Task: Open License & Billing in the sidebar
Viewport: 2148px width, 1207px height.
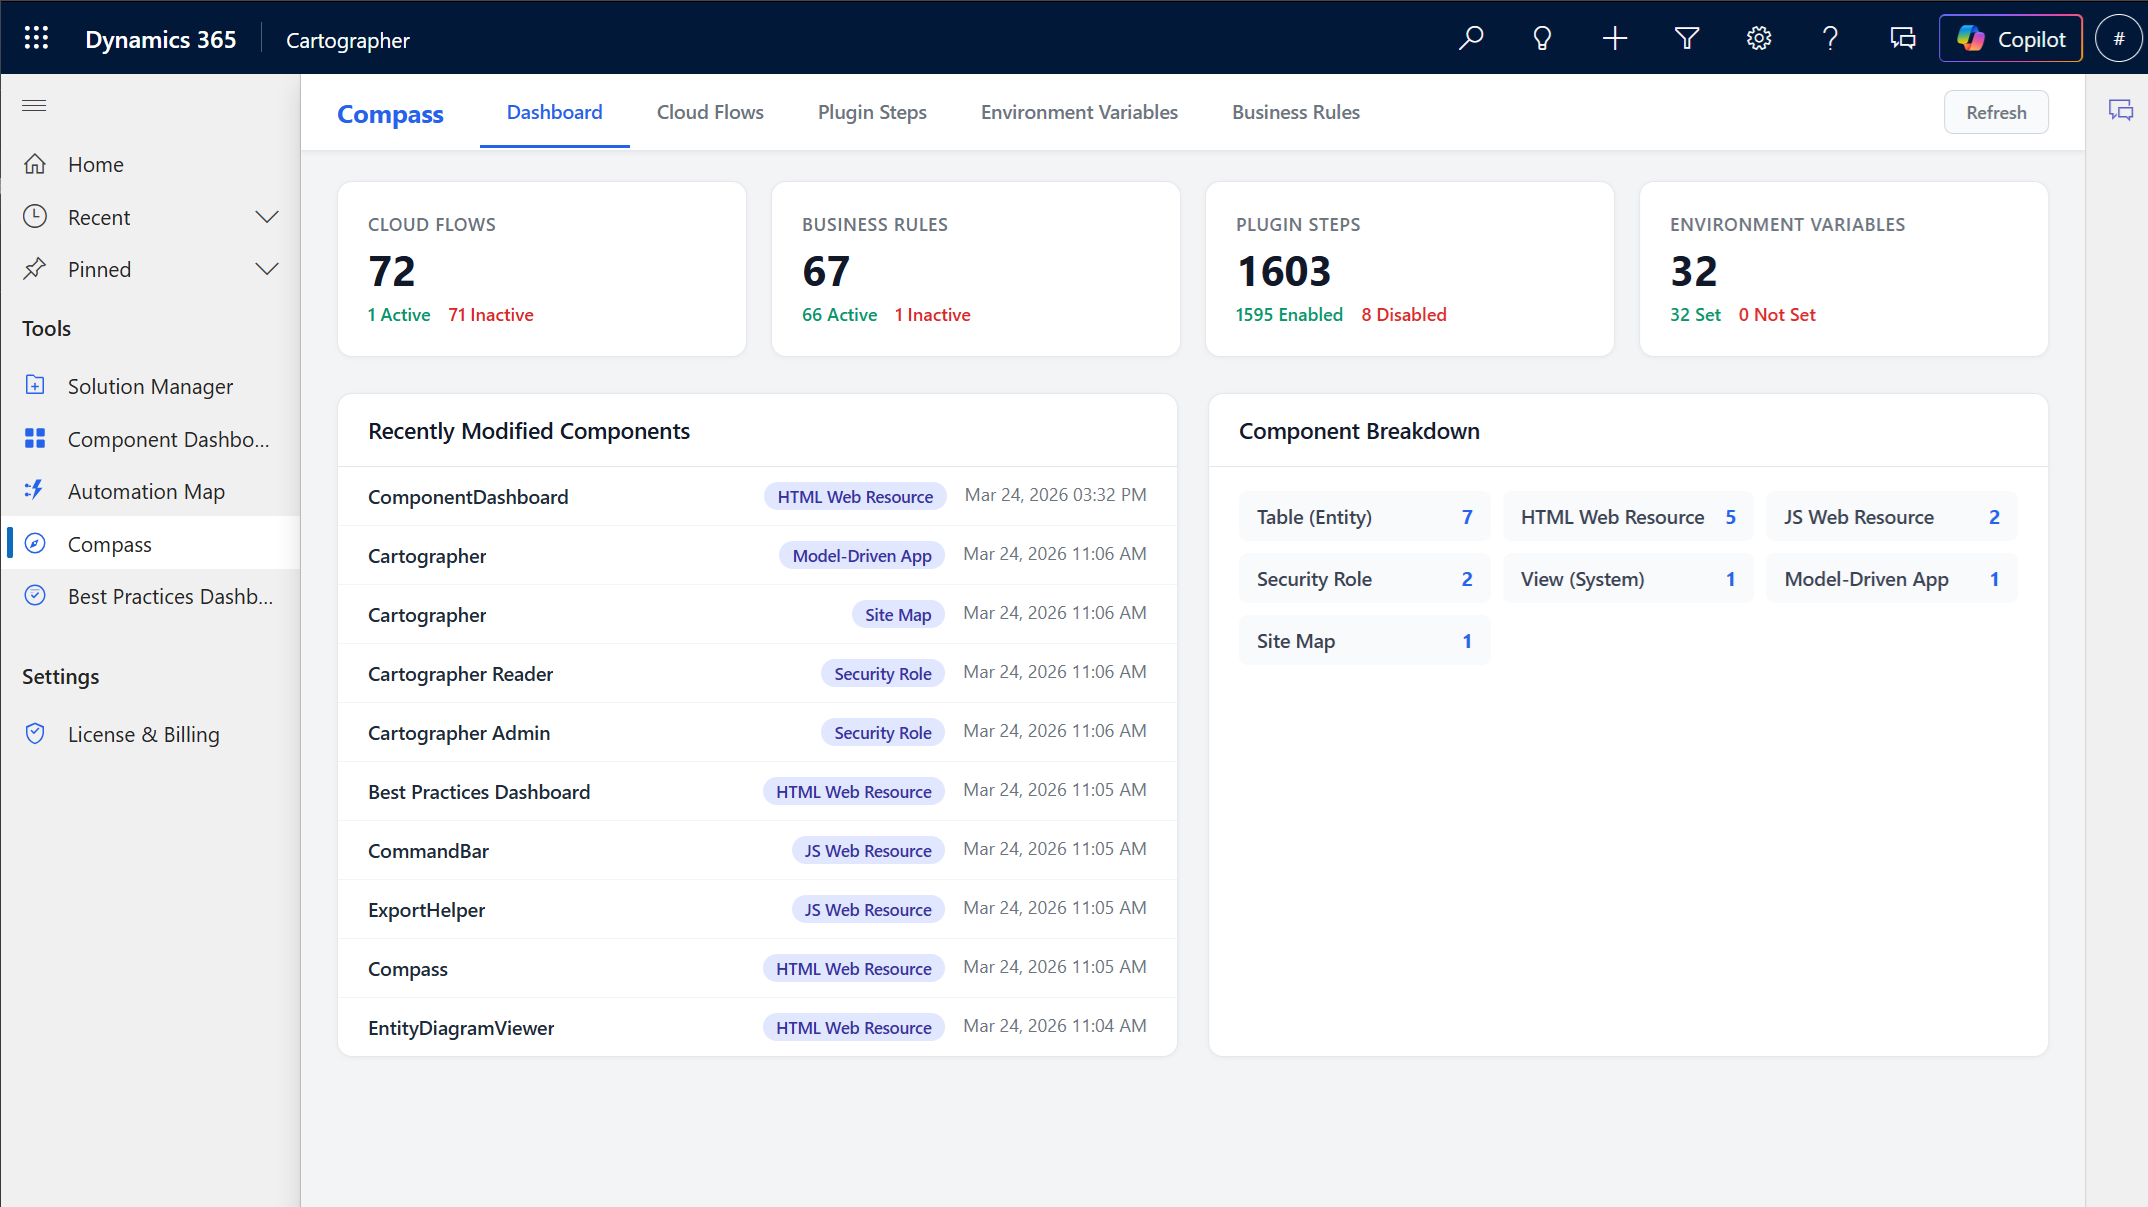Action: pos(150,734)
